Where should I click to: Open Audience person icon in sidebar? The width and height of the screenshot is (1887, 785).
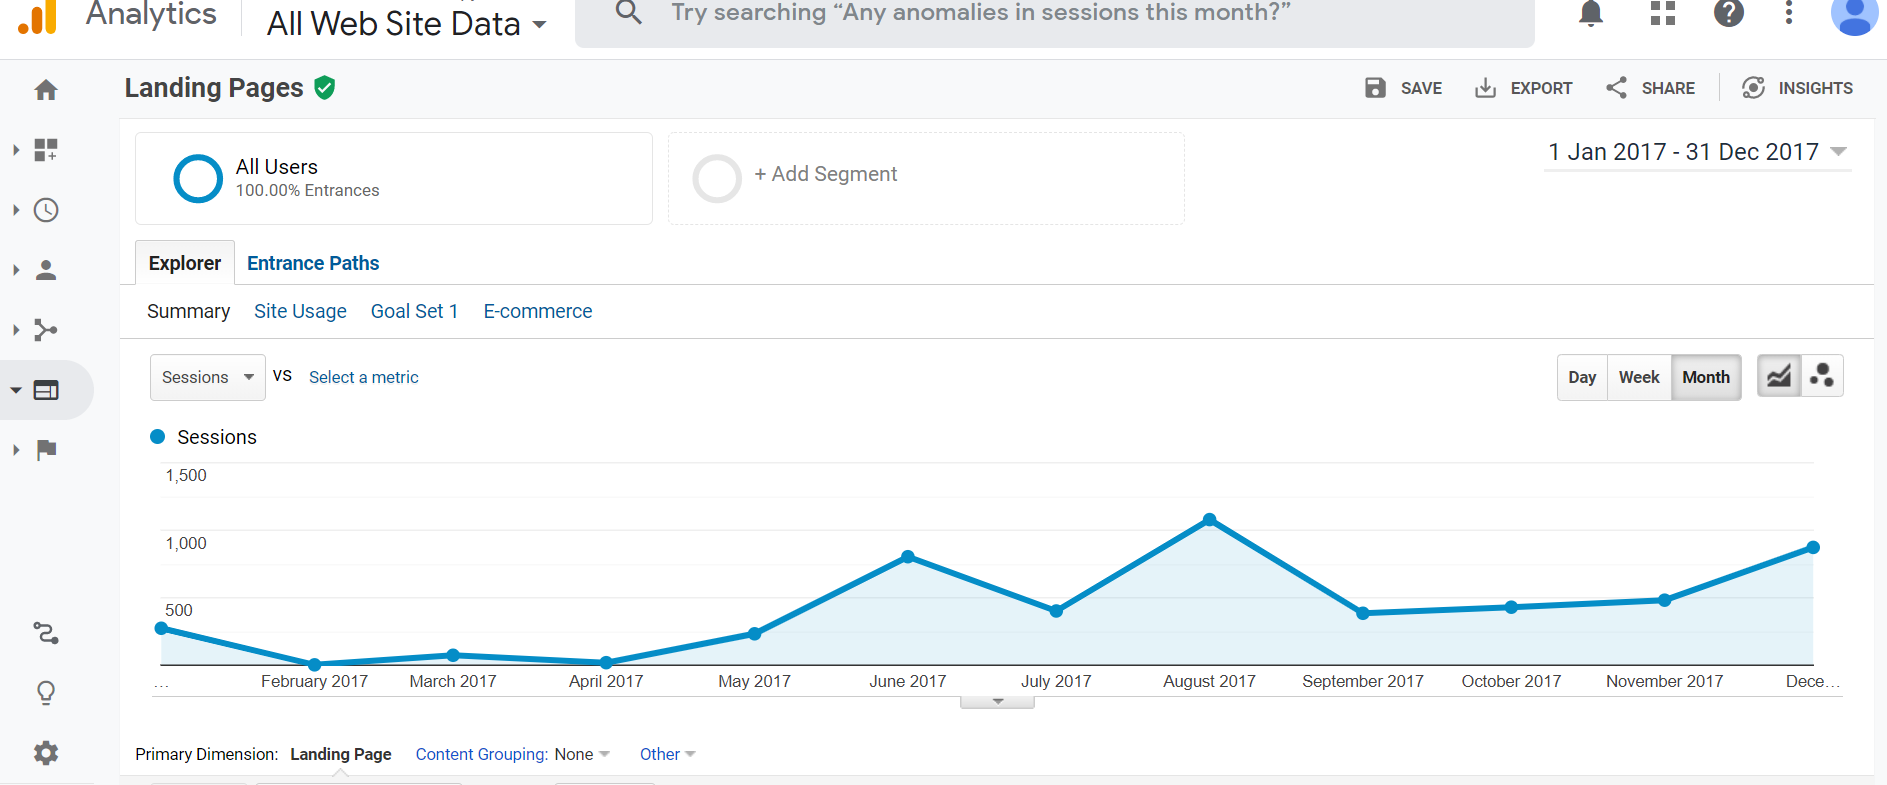[46, 270]
